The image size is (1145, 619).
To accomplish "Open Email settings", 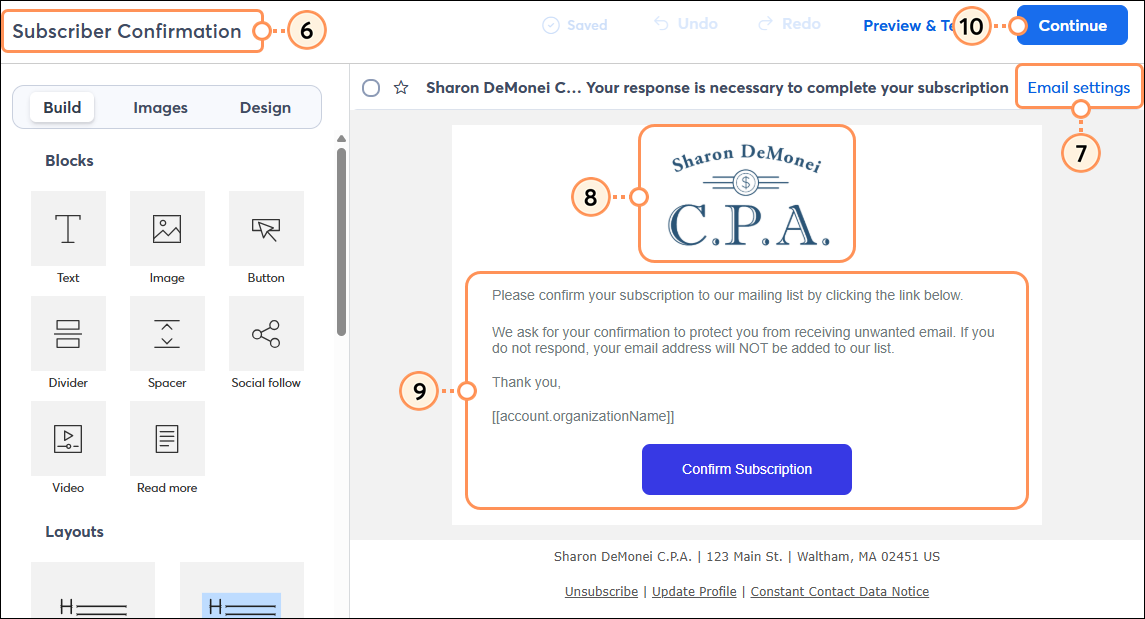I will 1079,87.
